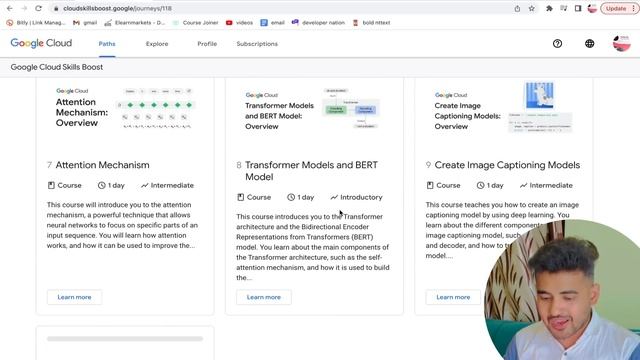The height and width of the screenshot is (360, 640).
Task: Open the Skills Boost account avatar
Action: click(x=622, y=43)
